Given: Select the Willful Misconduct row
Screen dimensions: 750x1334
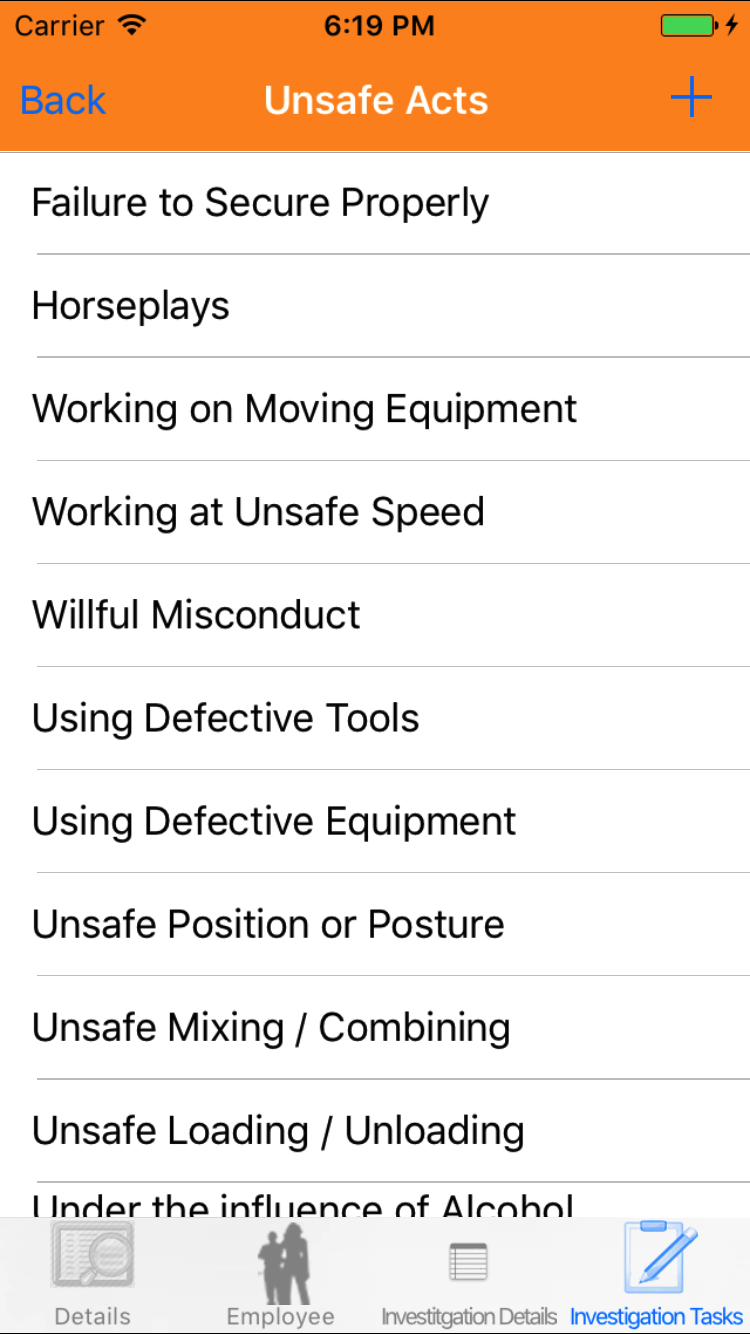Looking at the screenshot, I should [x=196, y=615].
